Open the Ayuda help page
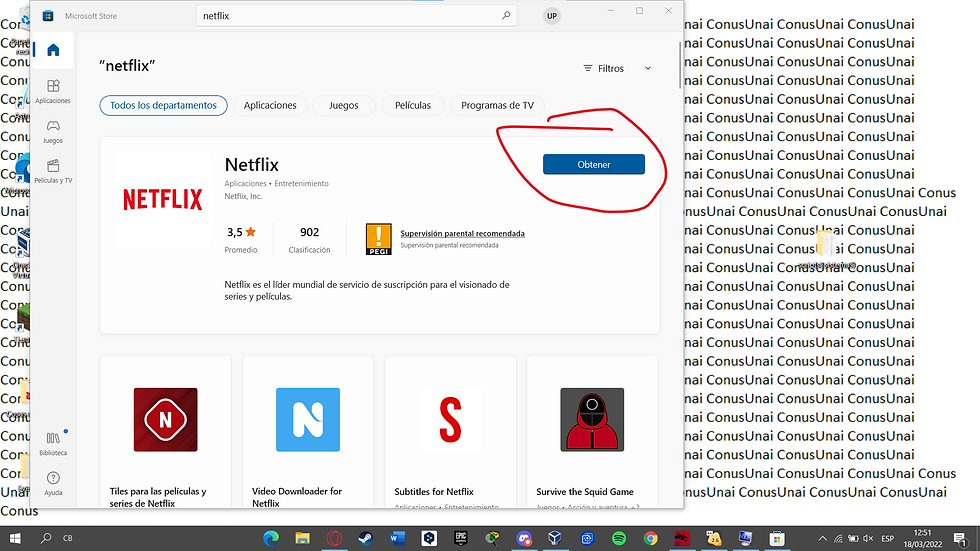980x551 pixels. click(x=53, y=484)
